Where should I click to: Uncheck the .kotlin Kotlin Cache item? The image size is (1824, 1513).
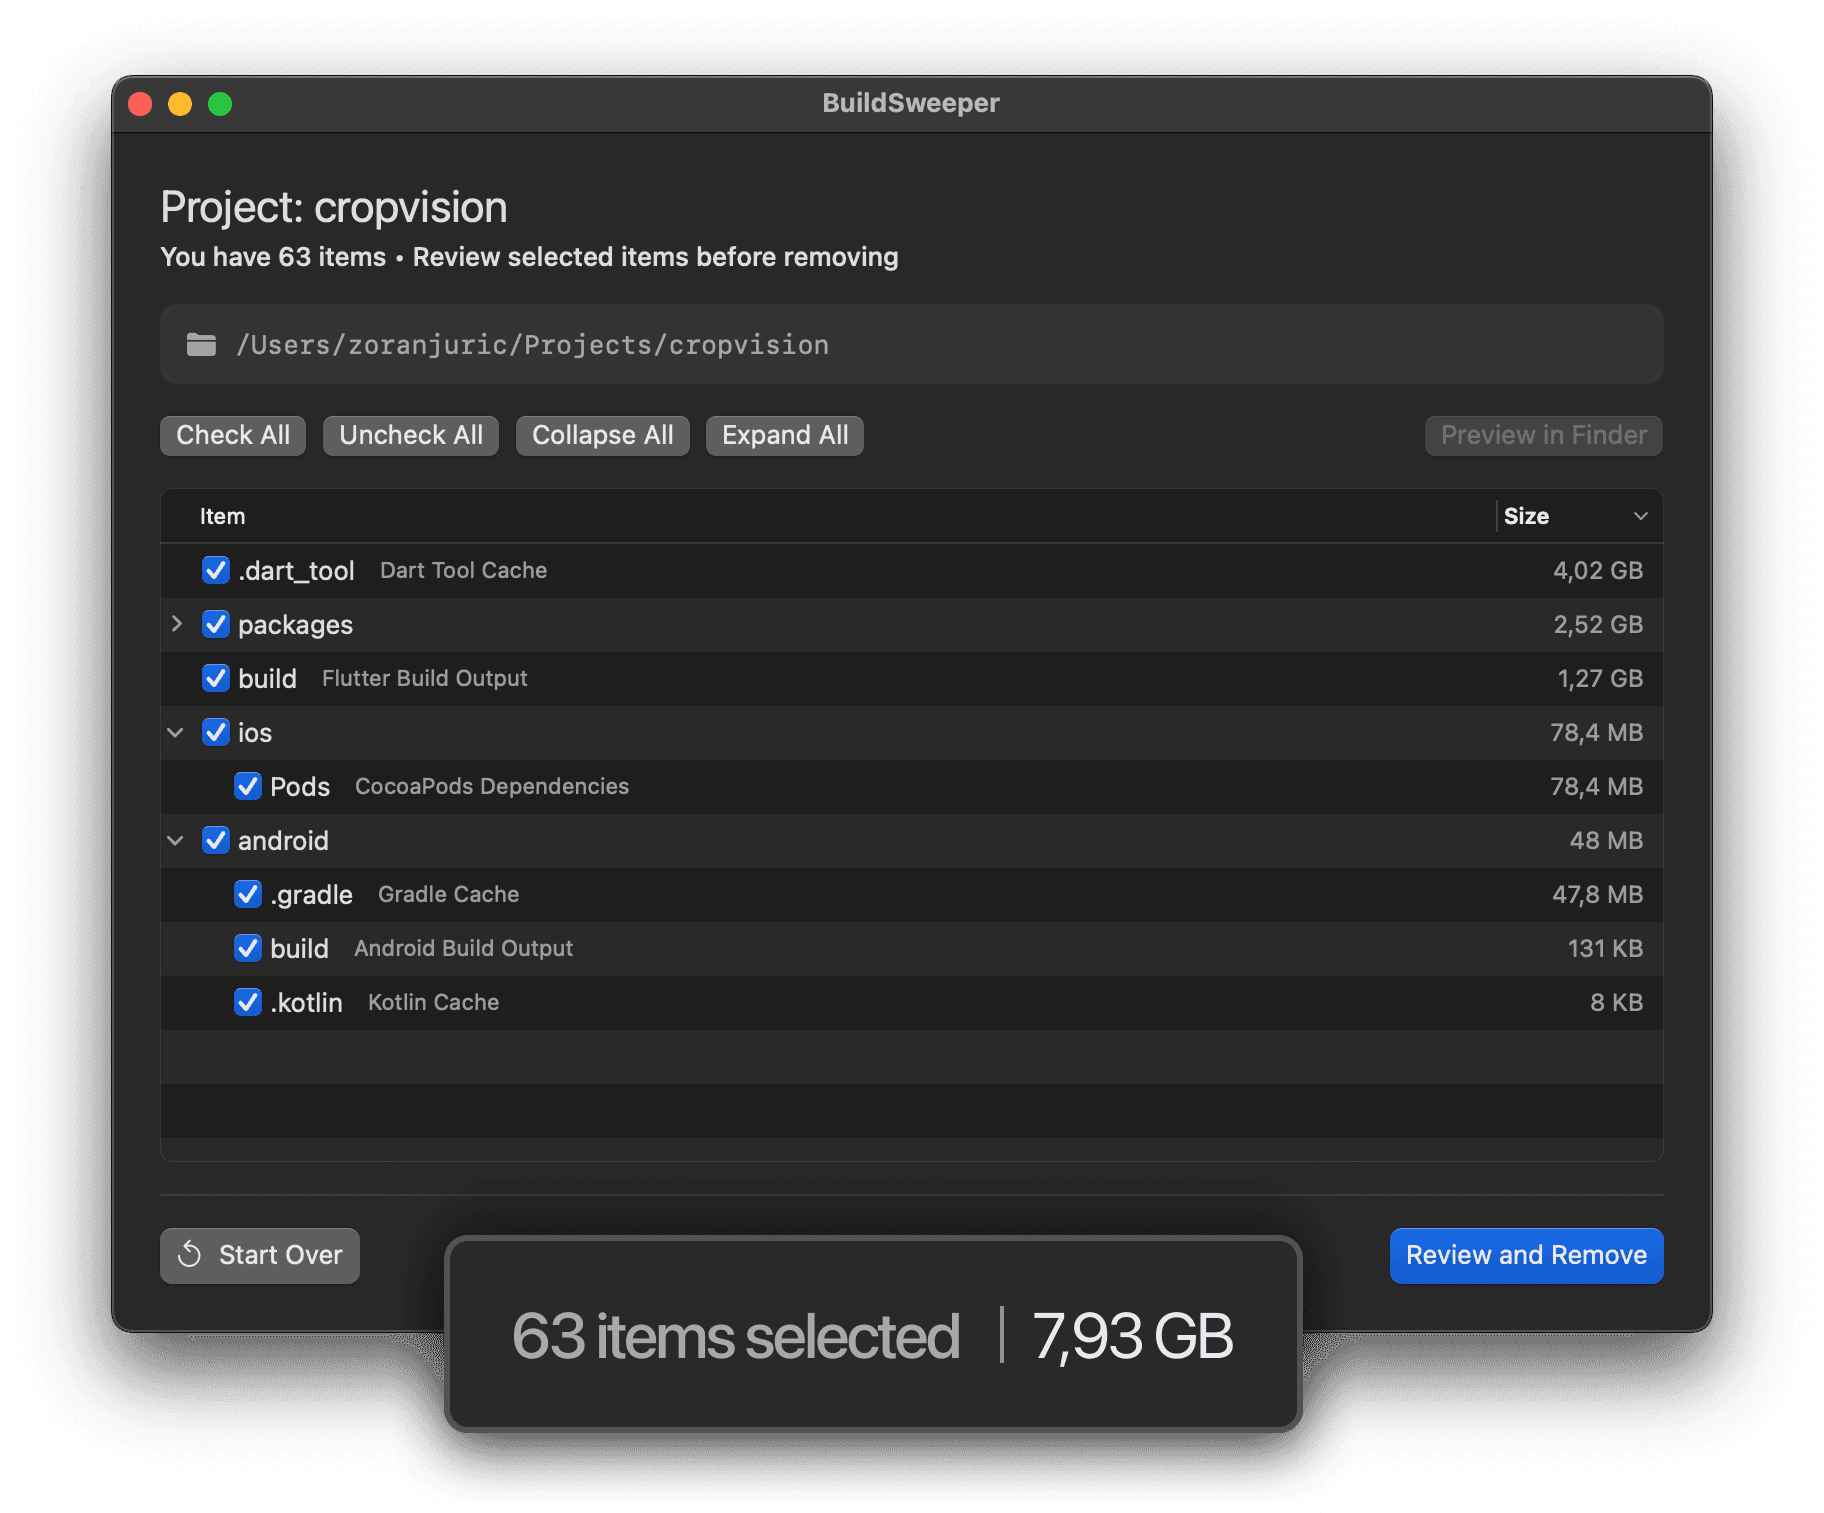247,1002
